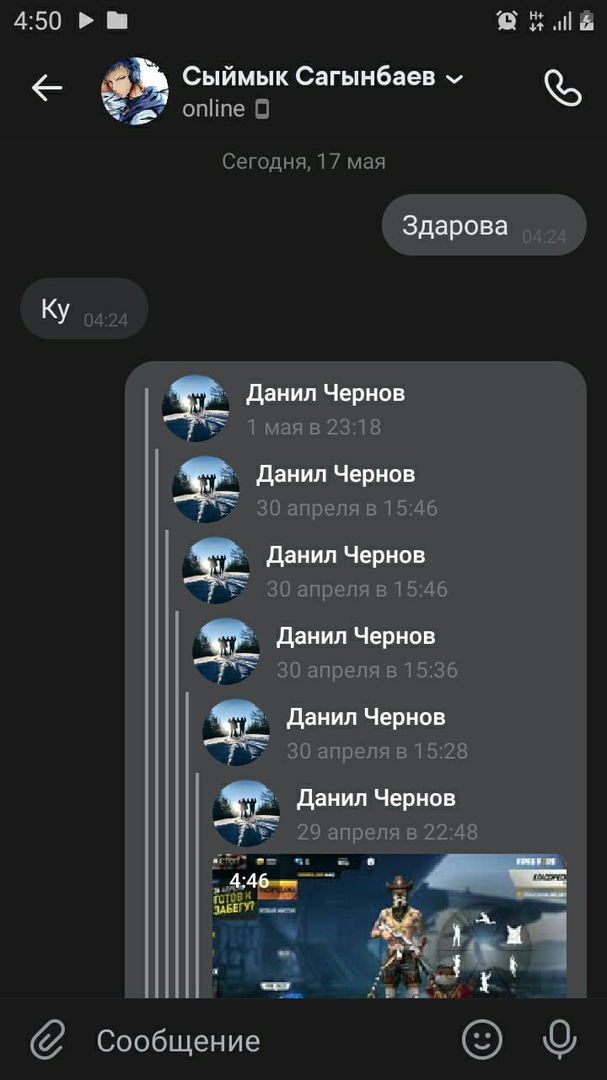Tap alarm clock icon in status bar
The width and height of the screenshot is (607, 1080).
pyautogui.click(x=507, y=21)
